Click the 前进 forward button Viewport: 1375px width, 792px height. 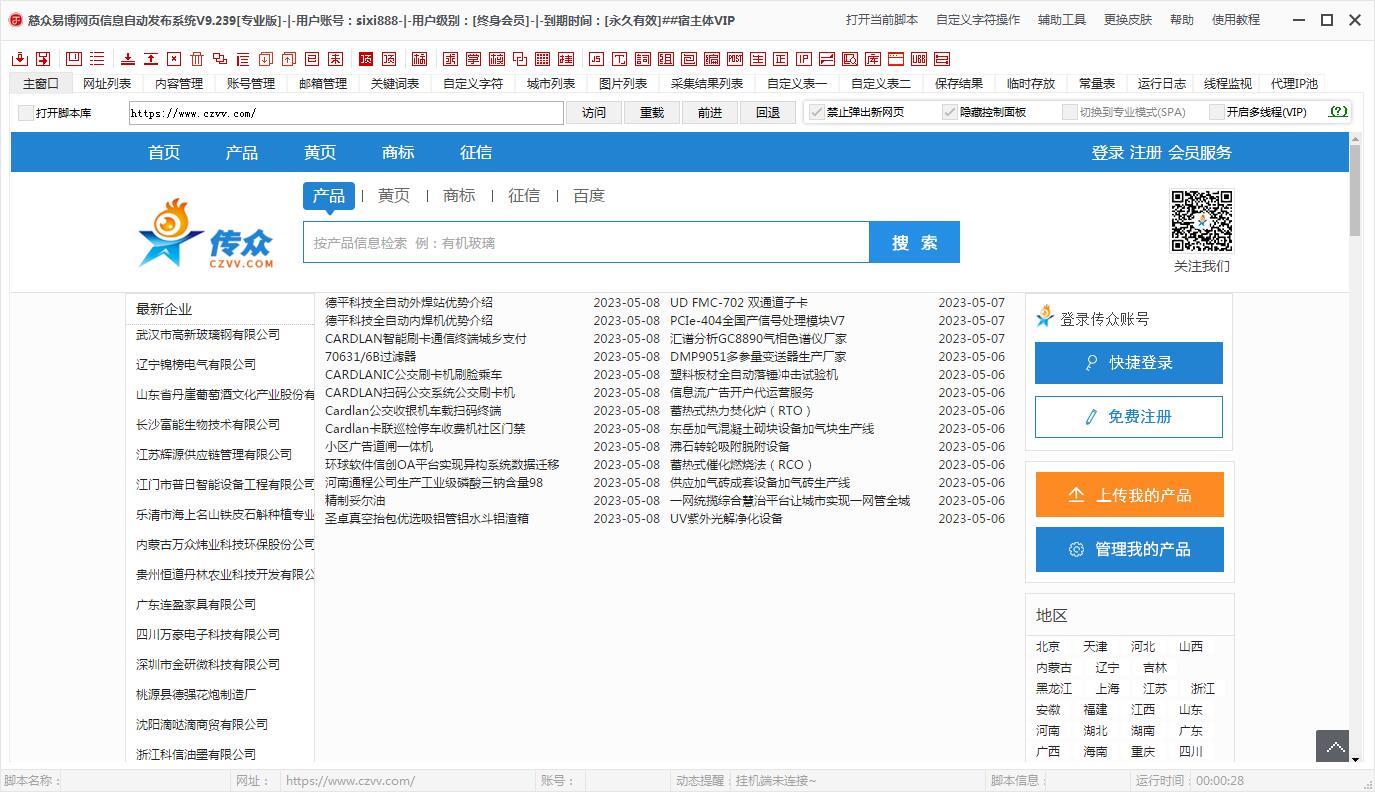[710, 113]
